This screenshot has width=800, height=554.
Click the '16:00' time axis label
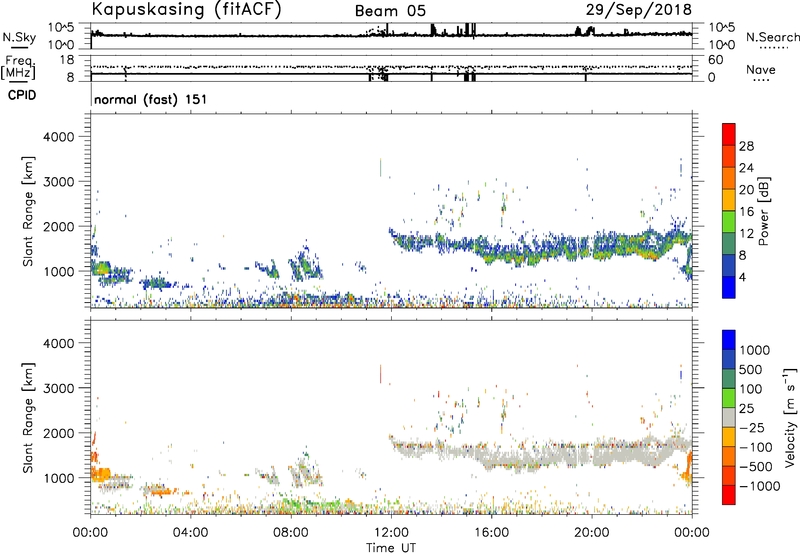(x=491, y=533)
